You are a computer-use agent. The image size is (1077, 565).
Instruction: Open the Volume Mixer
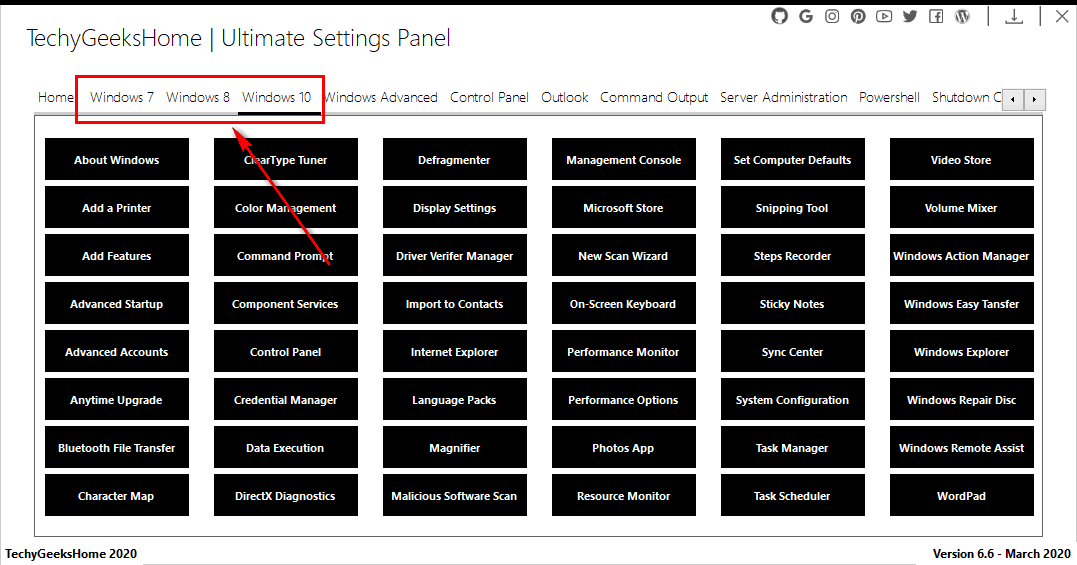[961, 208]
